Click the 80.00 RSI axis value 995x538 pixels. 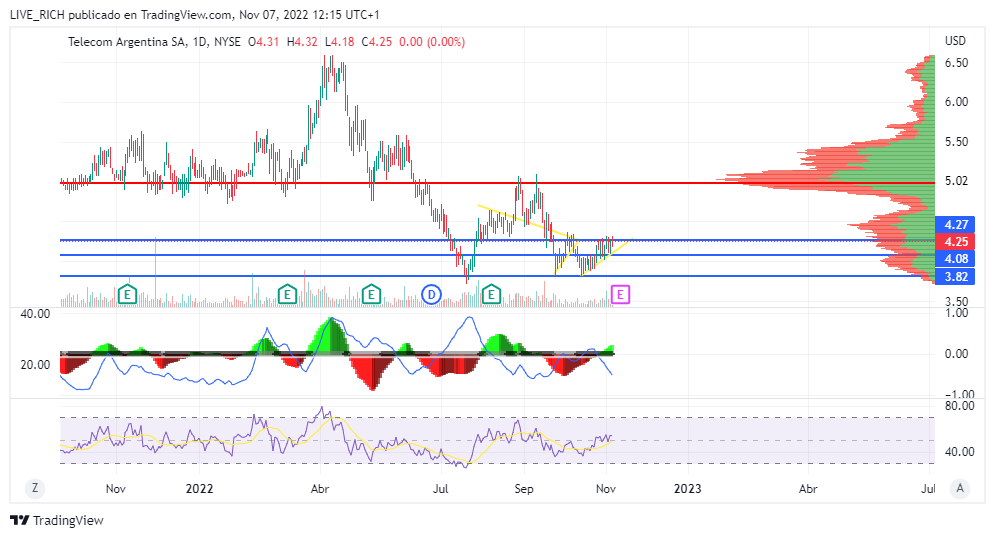click(959, 405)
